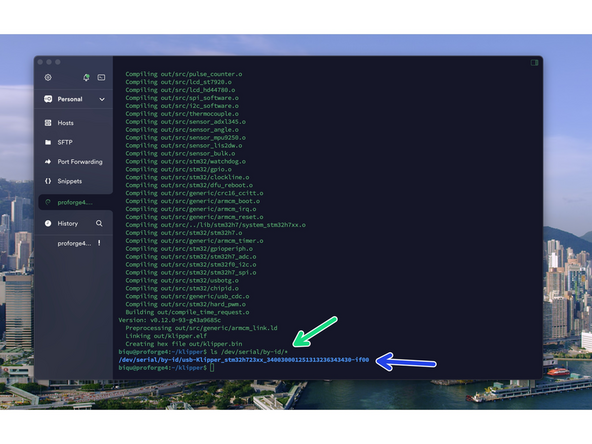This screenshot has width=592, height=444.
Task: Click the 'ls /dev/serial/by-id/*' command line
Action: [x=249, y=352]
